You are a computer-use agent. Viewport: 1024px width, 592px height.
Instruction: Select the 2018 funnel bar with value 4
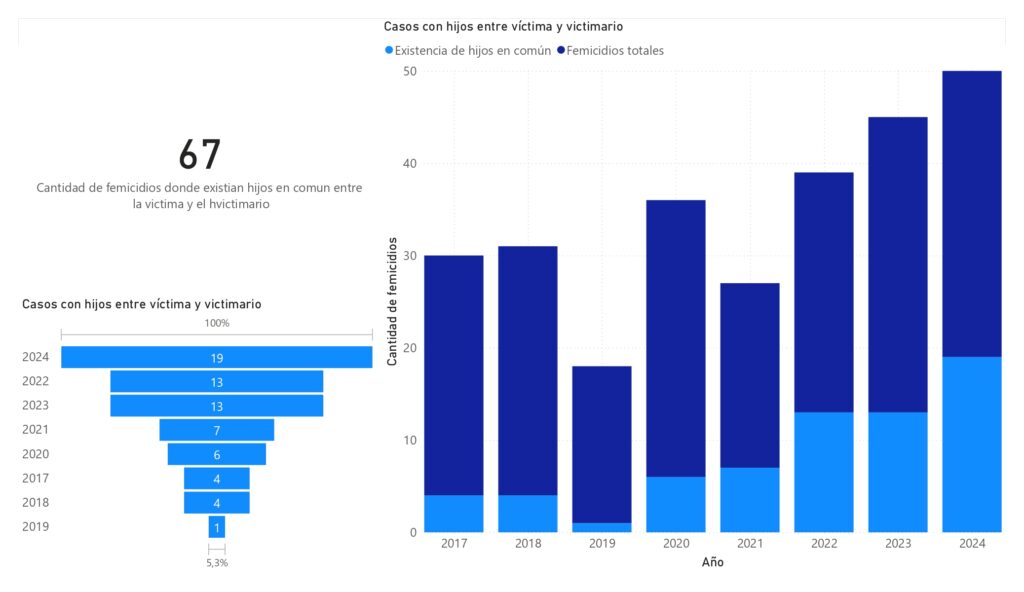(216, 502)
